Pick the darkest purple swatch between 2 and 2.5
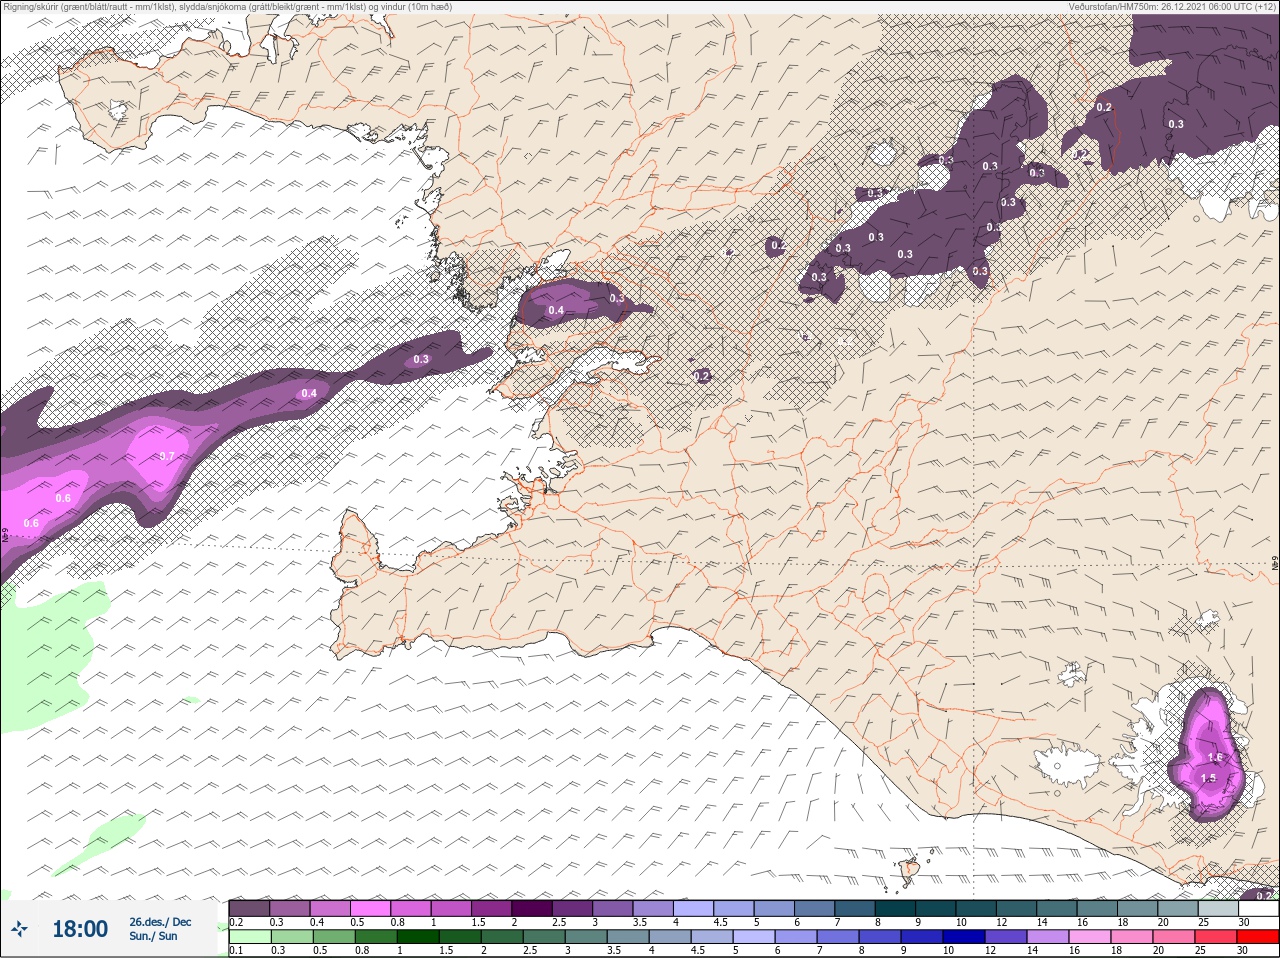The image size is (1280, 958). (x=533, y=908)
